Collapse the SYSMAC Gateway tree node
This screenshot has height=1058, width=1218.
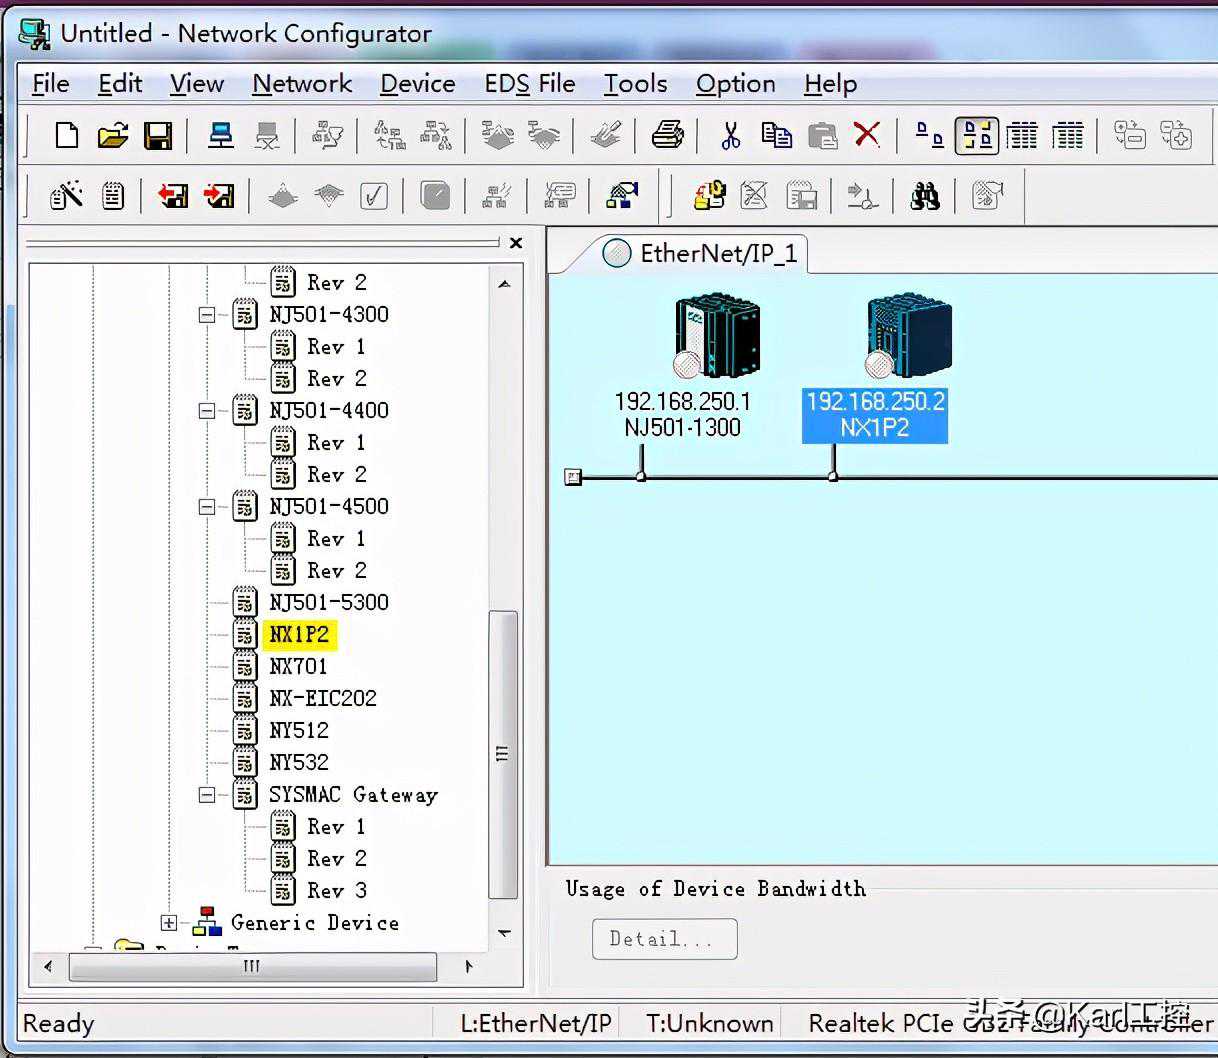point(207,795)
